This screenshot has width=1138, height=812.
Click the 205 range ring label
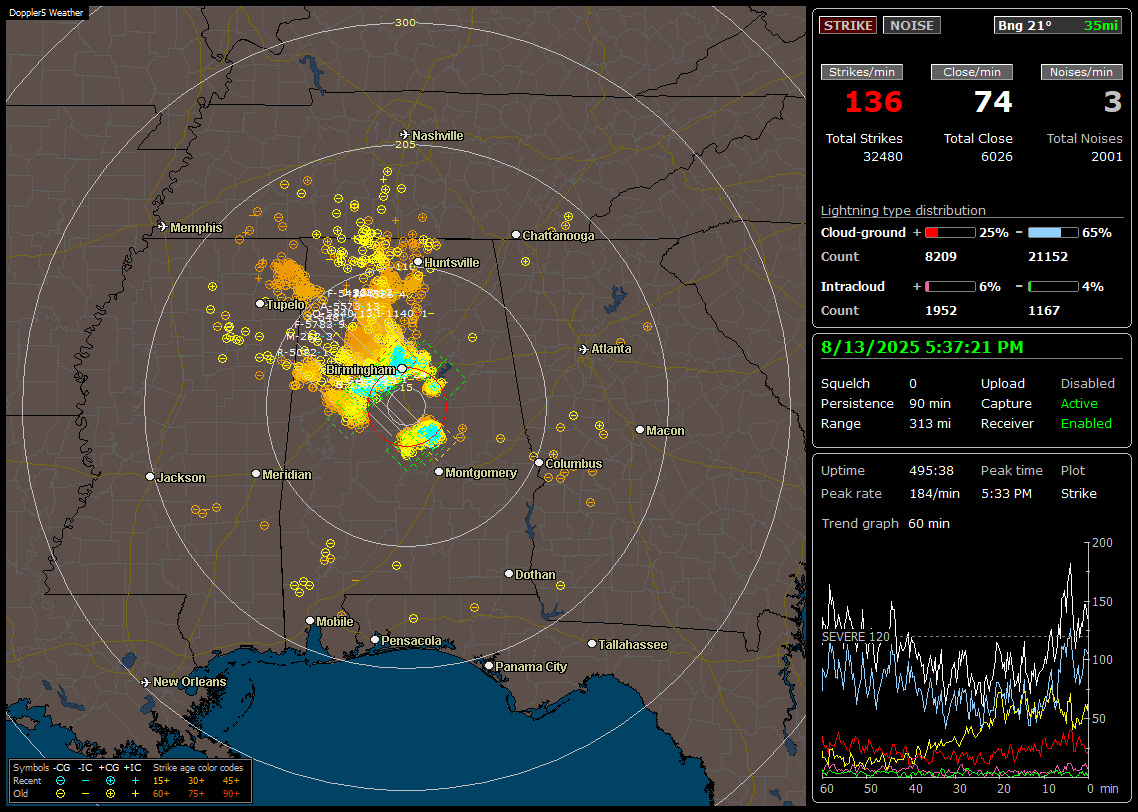click(405, 144)
